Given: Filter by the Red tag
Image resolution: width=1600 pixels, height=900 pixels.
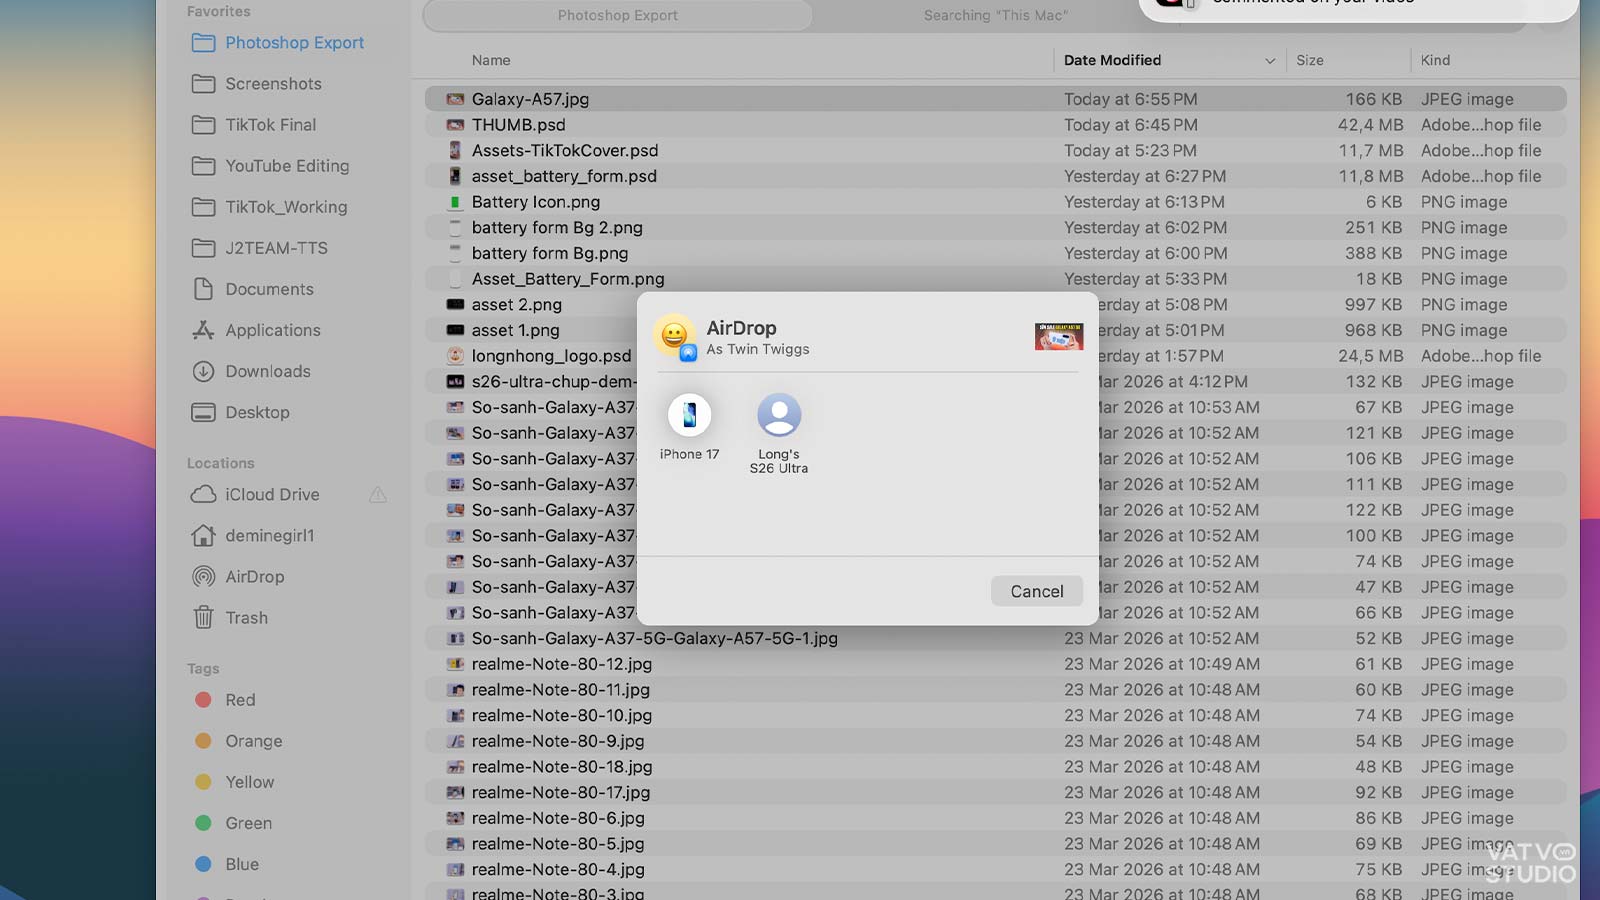Looking at the screenshot, I should (x=240, y=700).
